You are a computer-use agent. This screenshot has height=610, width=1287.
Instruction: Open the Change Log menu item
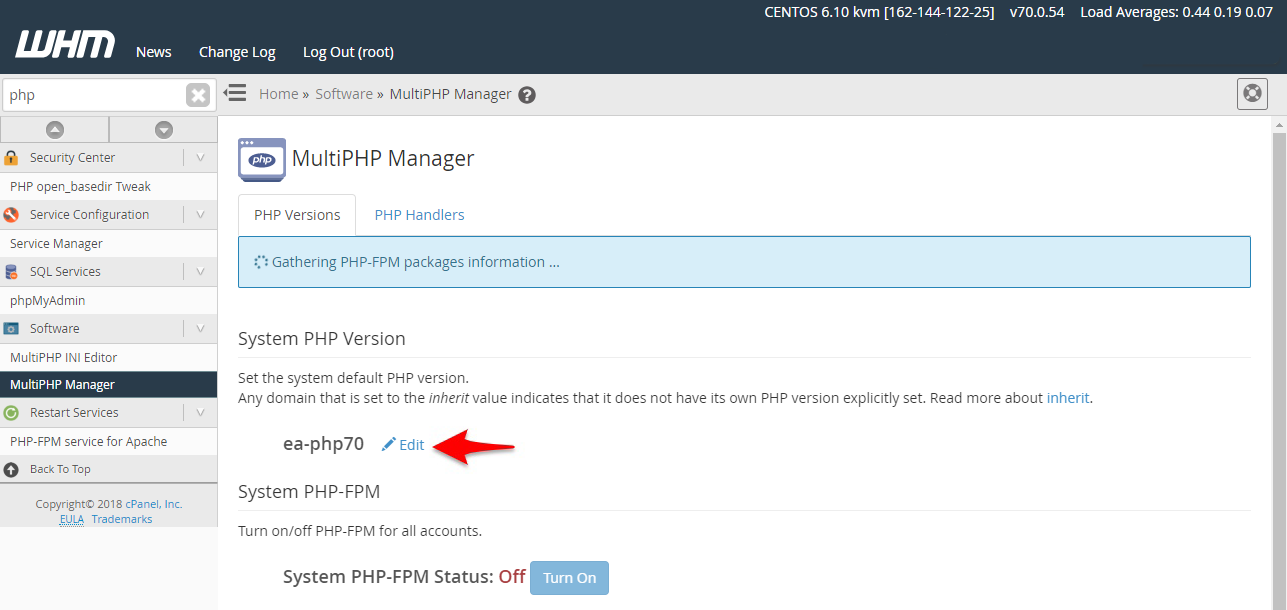click(x=236, y=51)
